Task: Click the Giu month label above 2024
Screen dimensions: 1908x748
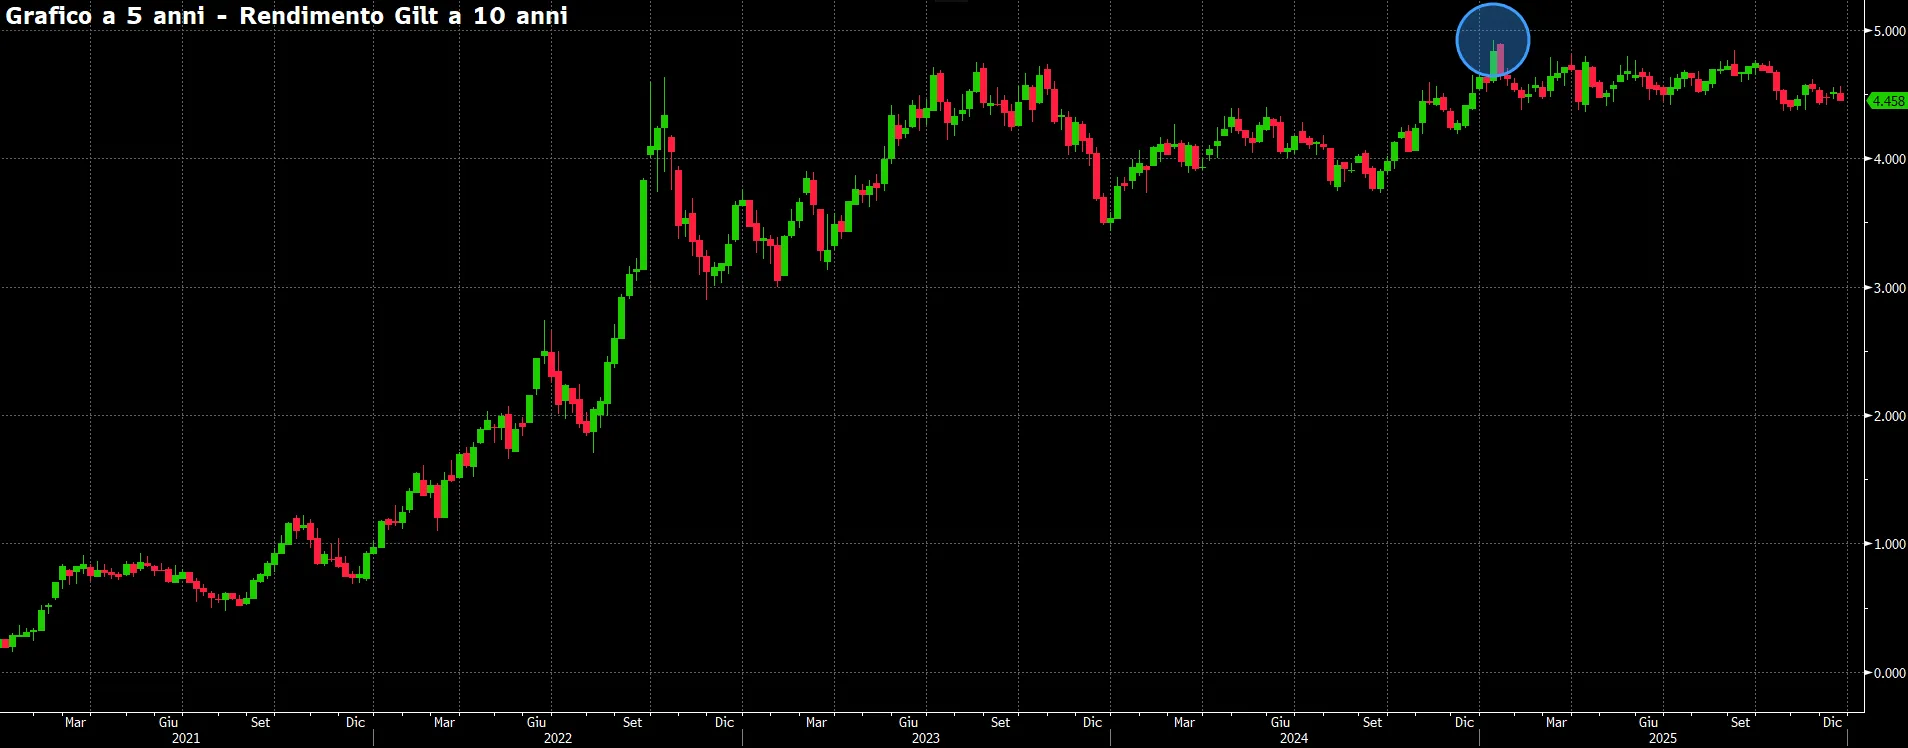Action: (1280, 722)
